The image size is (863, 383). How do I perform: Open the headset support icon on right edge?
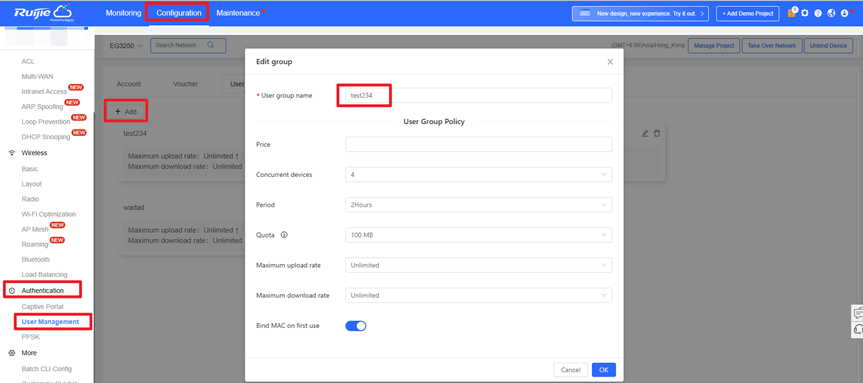(857, 329)
